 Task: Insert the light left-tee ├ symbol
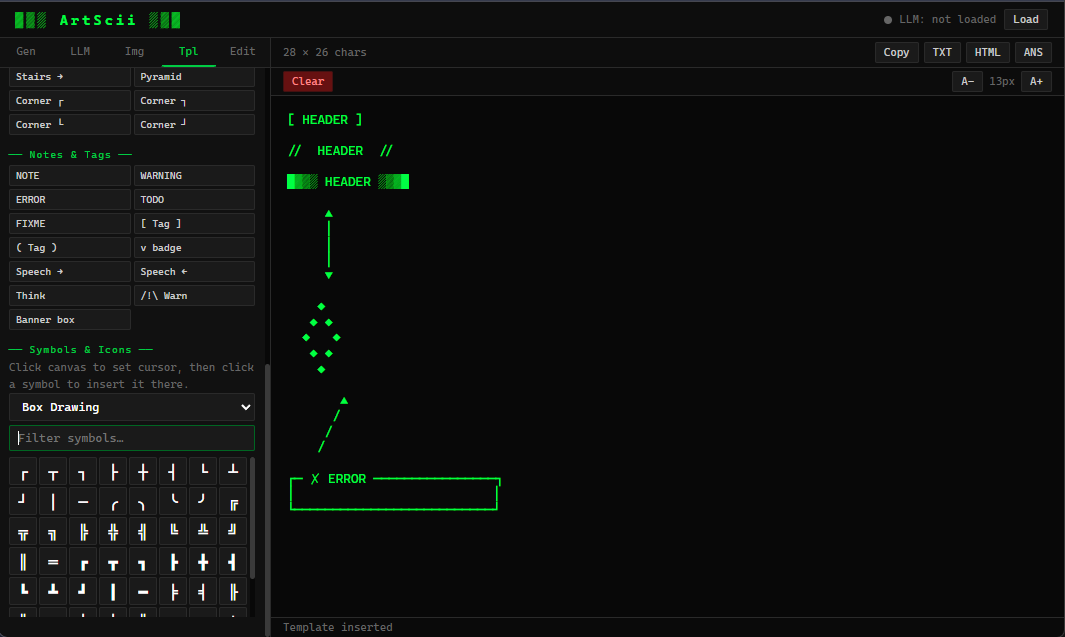click(x=113, y=471)
